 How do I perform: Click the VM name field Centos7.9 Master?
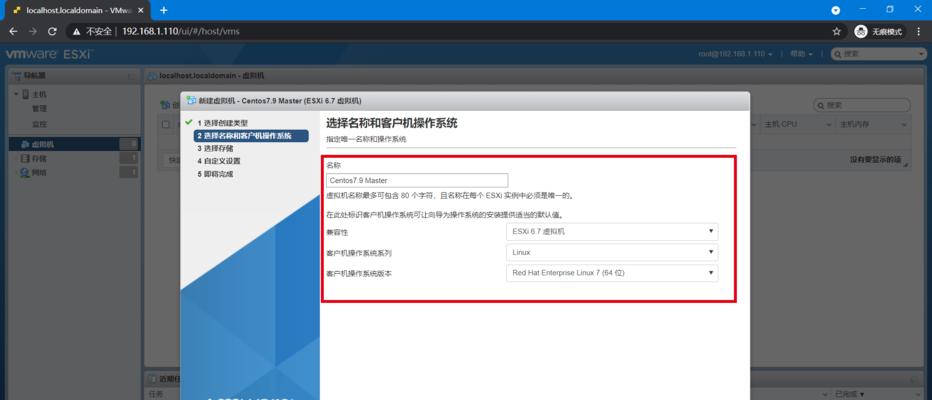(417, 180)
